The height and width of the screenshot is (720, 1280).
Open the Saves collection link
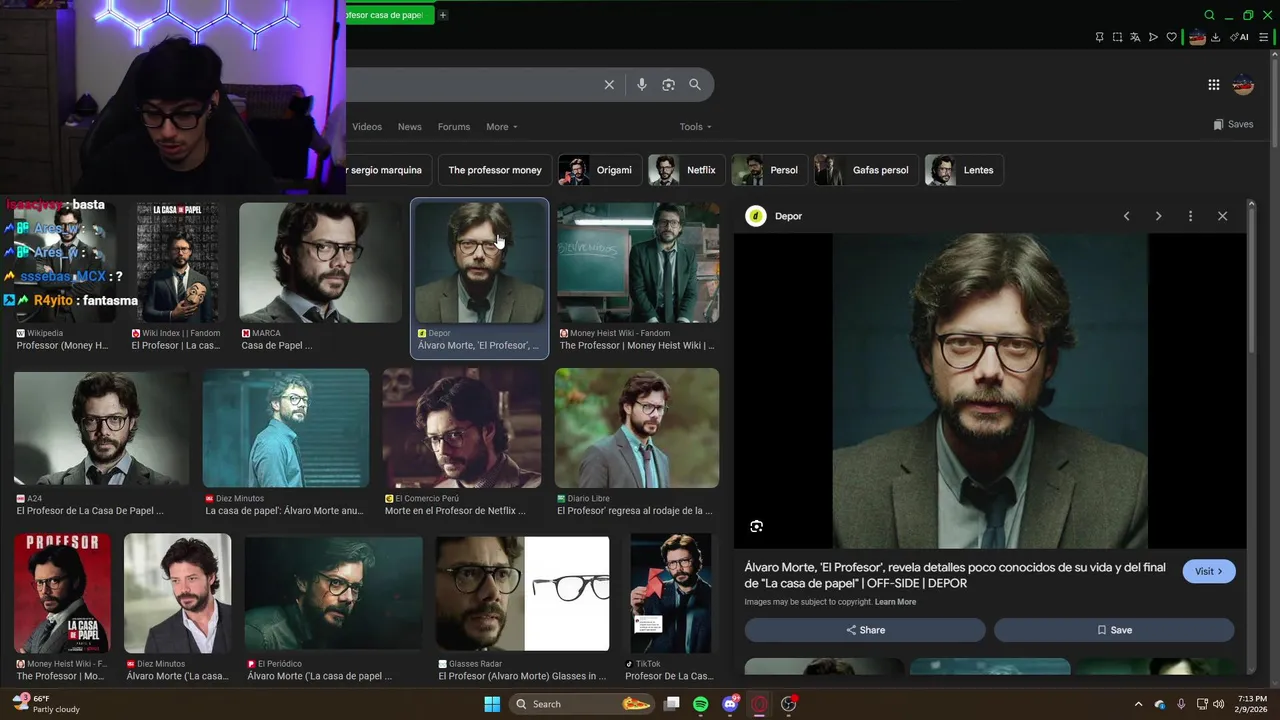click(1233, 125)
